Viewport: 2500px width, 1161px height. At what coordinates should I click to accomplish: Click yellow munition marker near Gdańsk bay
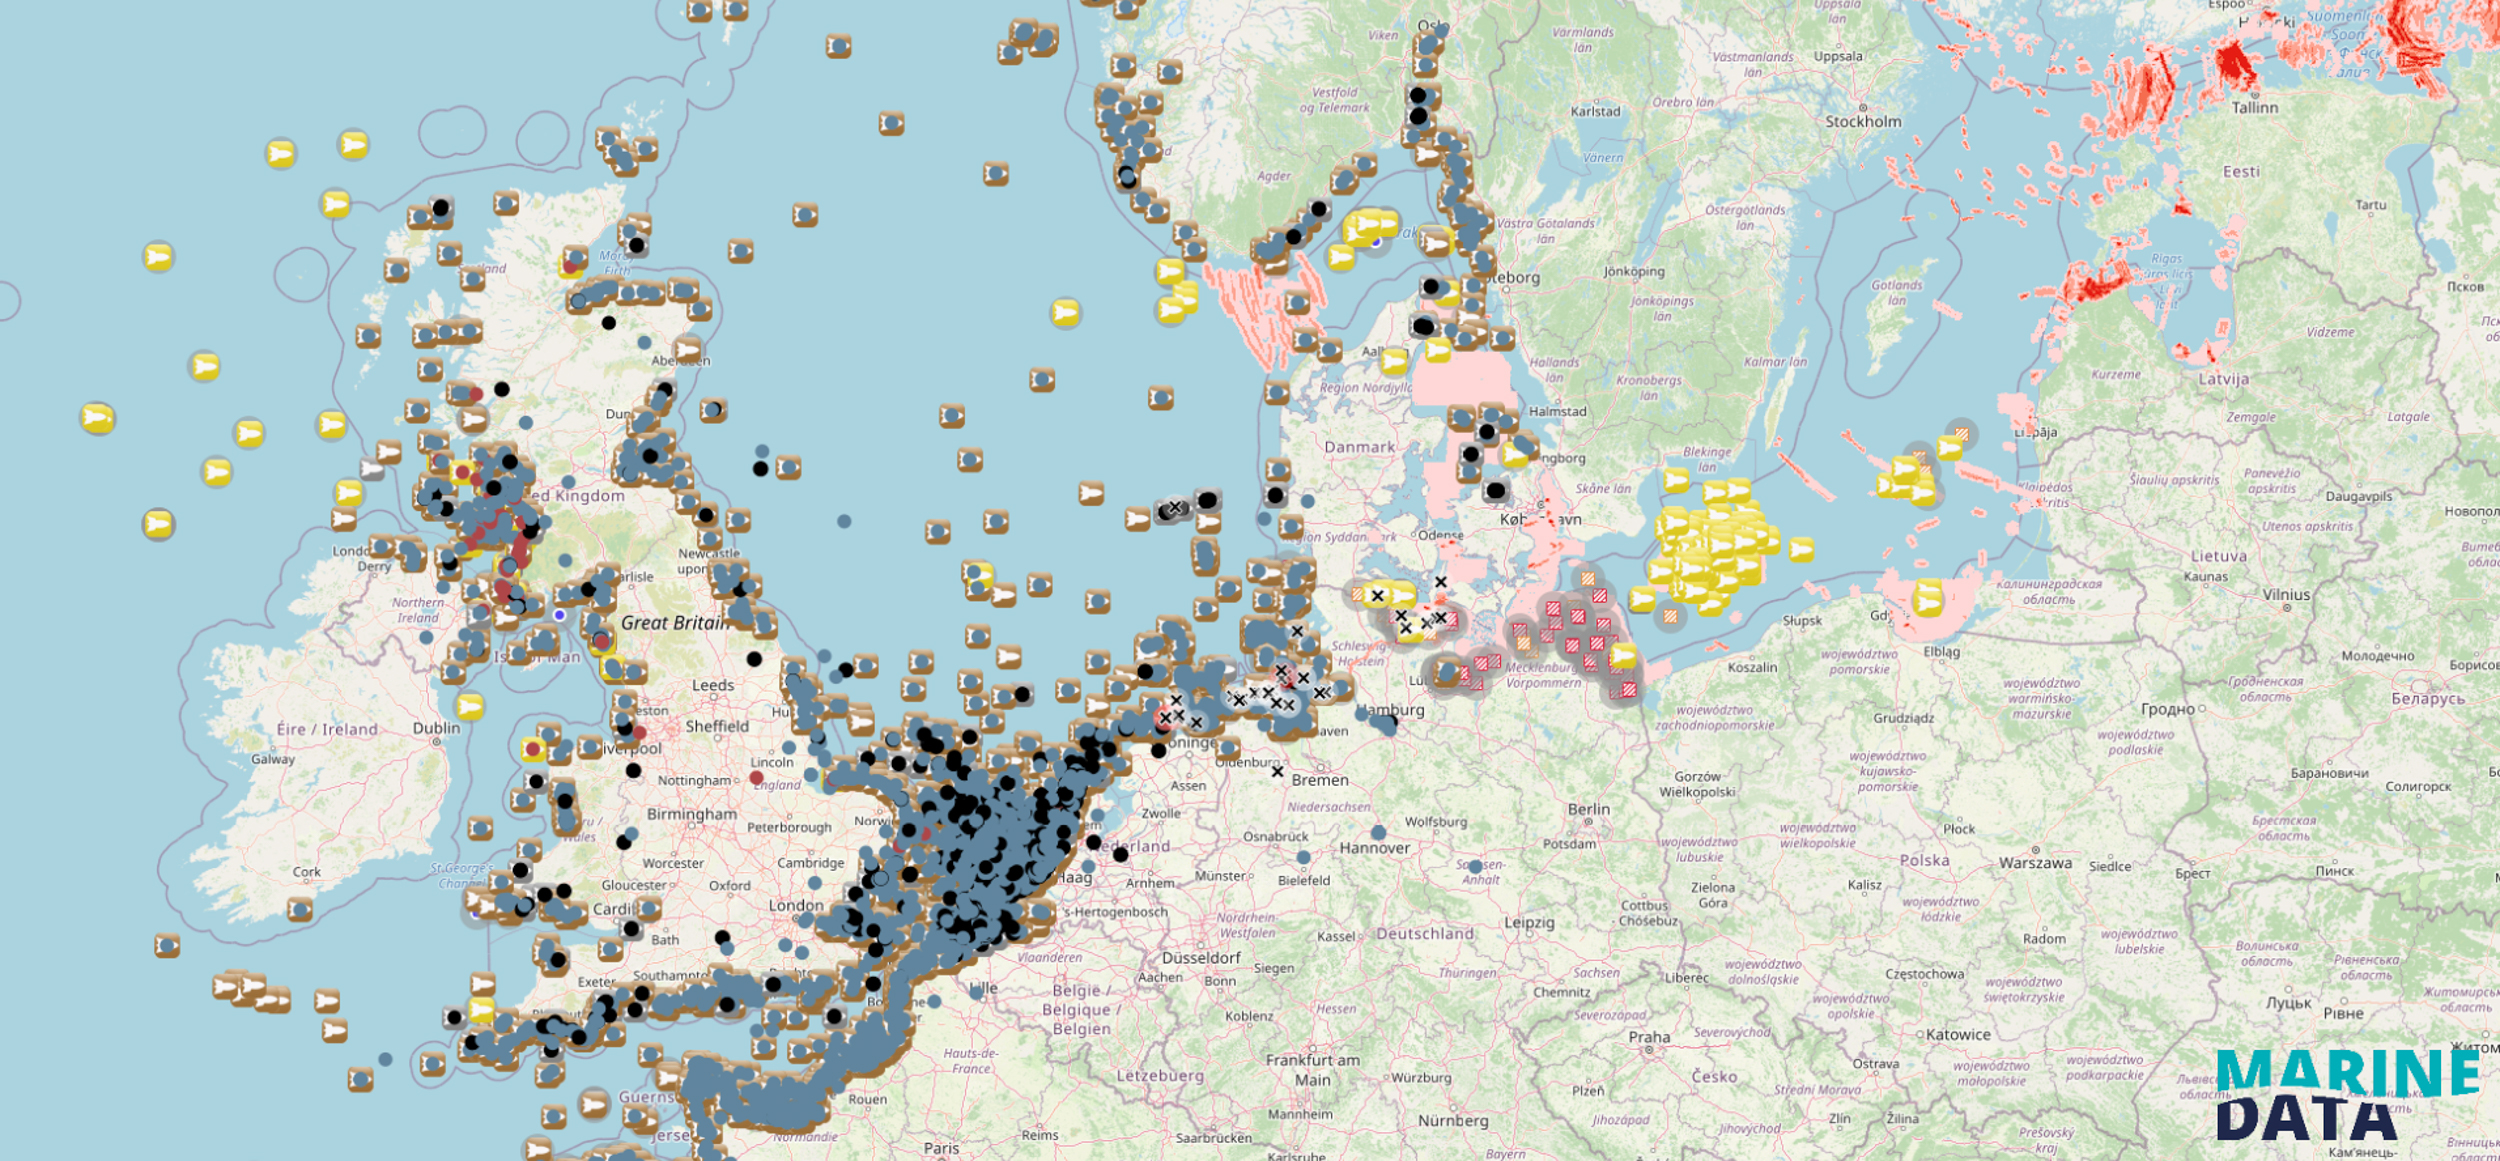point(1928,599)
